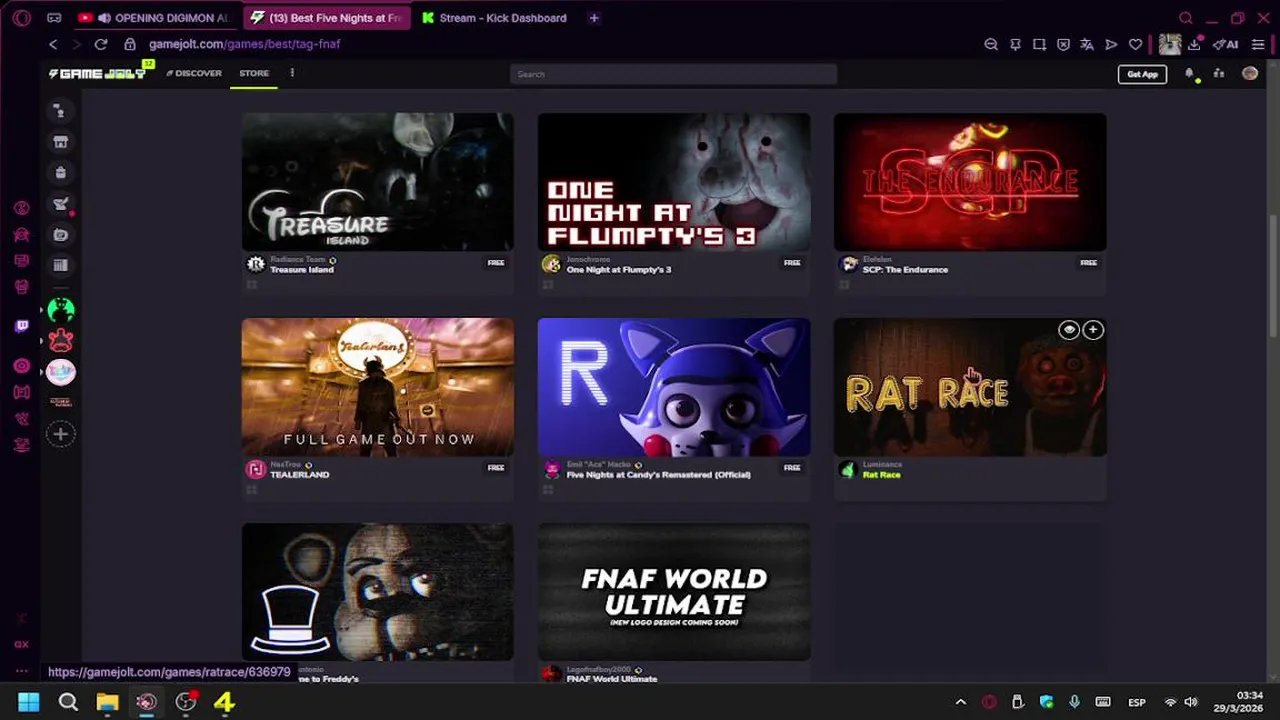Click the site padlock security icon
The height and width of the screenshot is (720, 1280).
pyautogui.click(x=130, y=44)
